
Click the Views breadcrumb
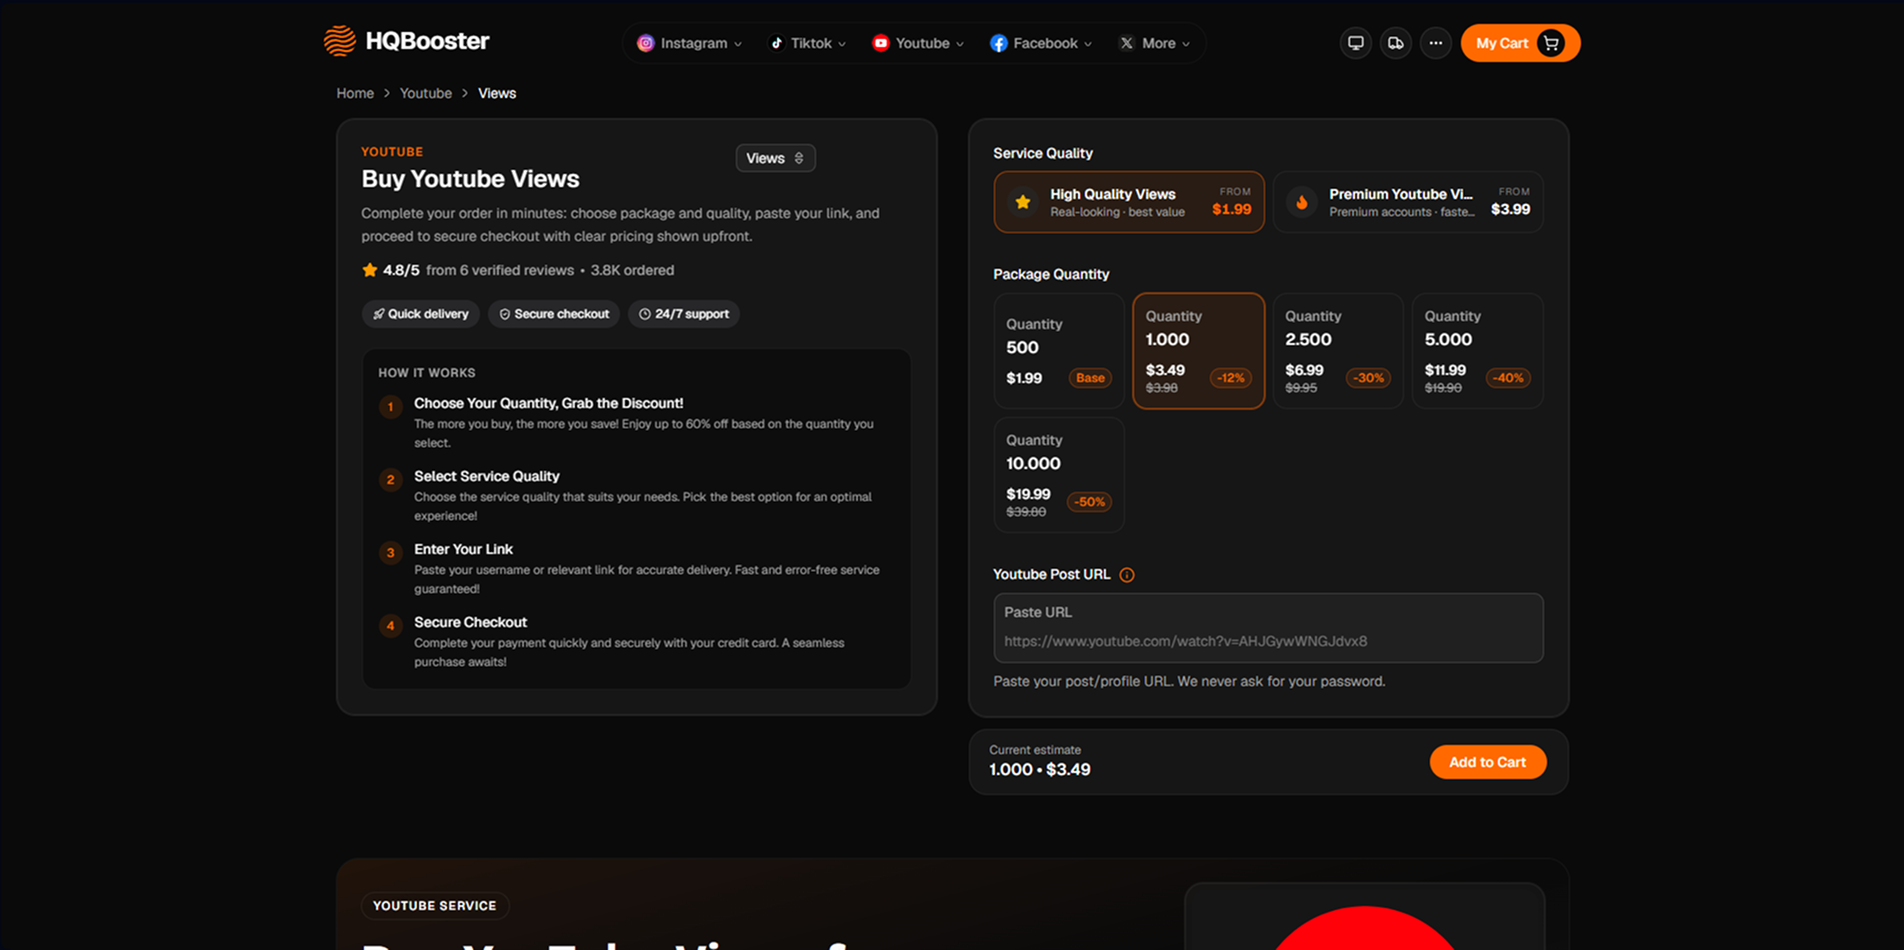tap(497, 93)
